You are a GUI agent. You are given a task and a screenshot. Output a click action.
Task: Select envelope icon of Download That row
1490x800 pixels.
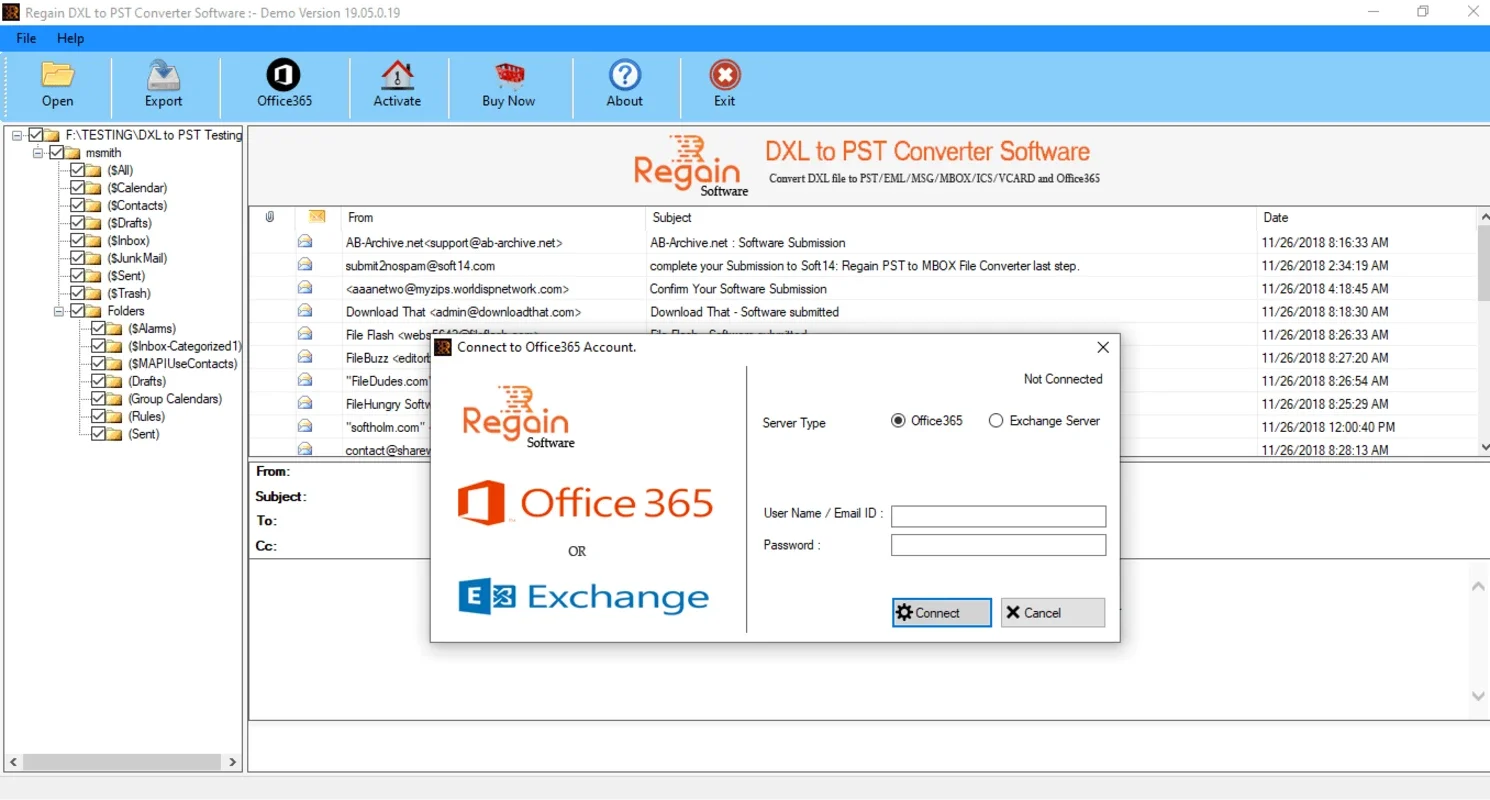[x=305, y=311]
